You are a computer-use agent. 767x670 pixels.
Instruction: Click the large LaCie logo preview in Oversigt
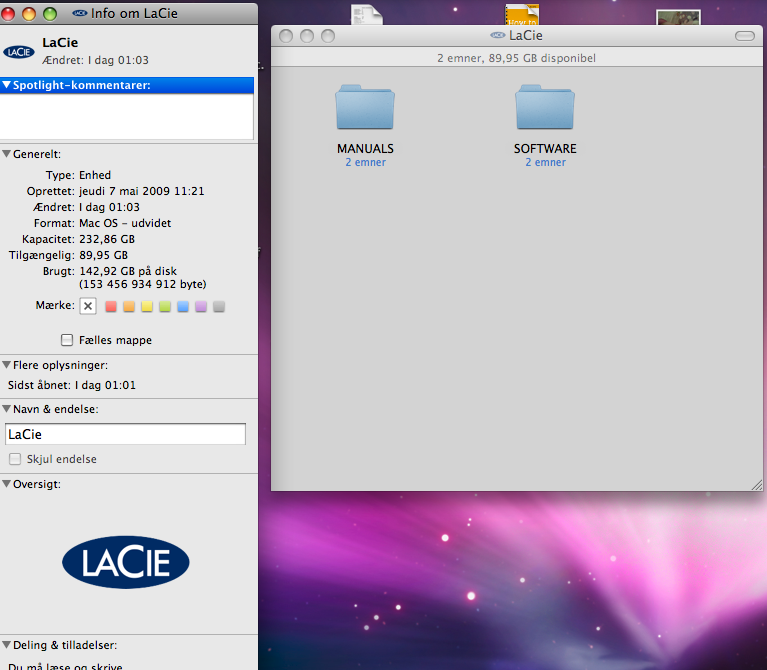[126, 562]
